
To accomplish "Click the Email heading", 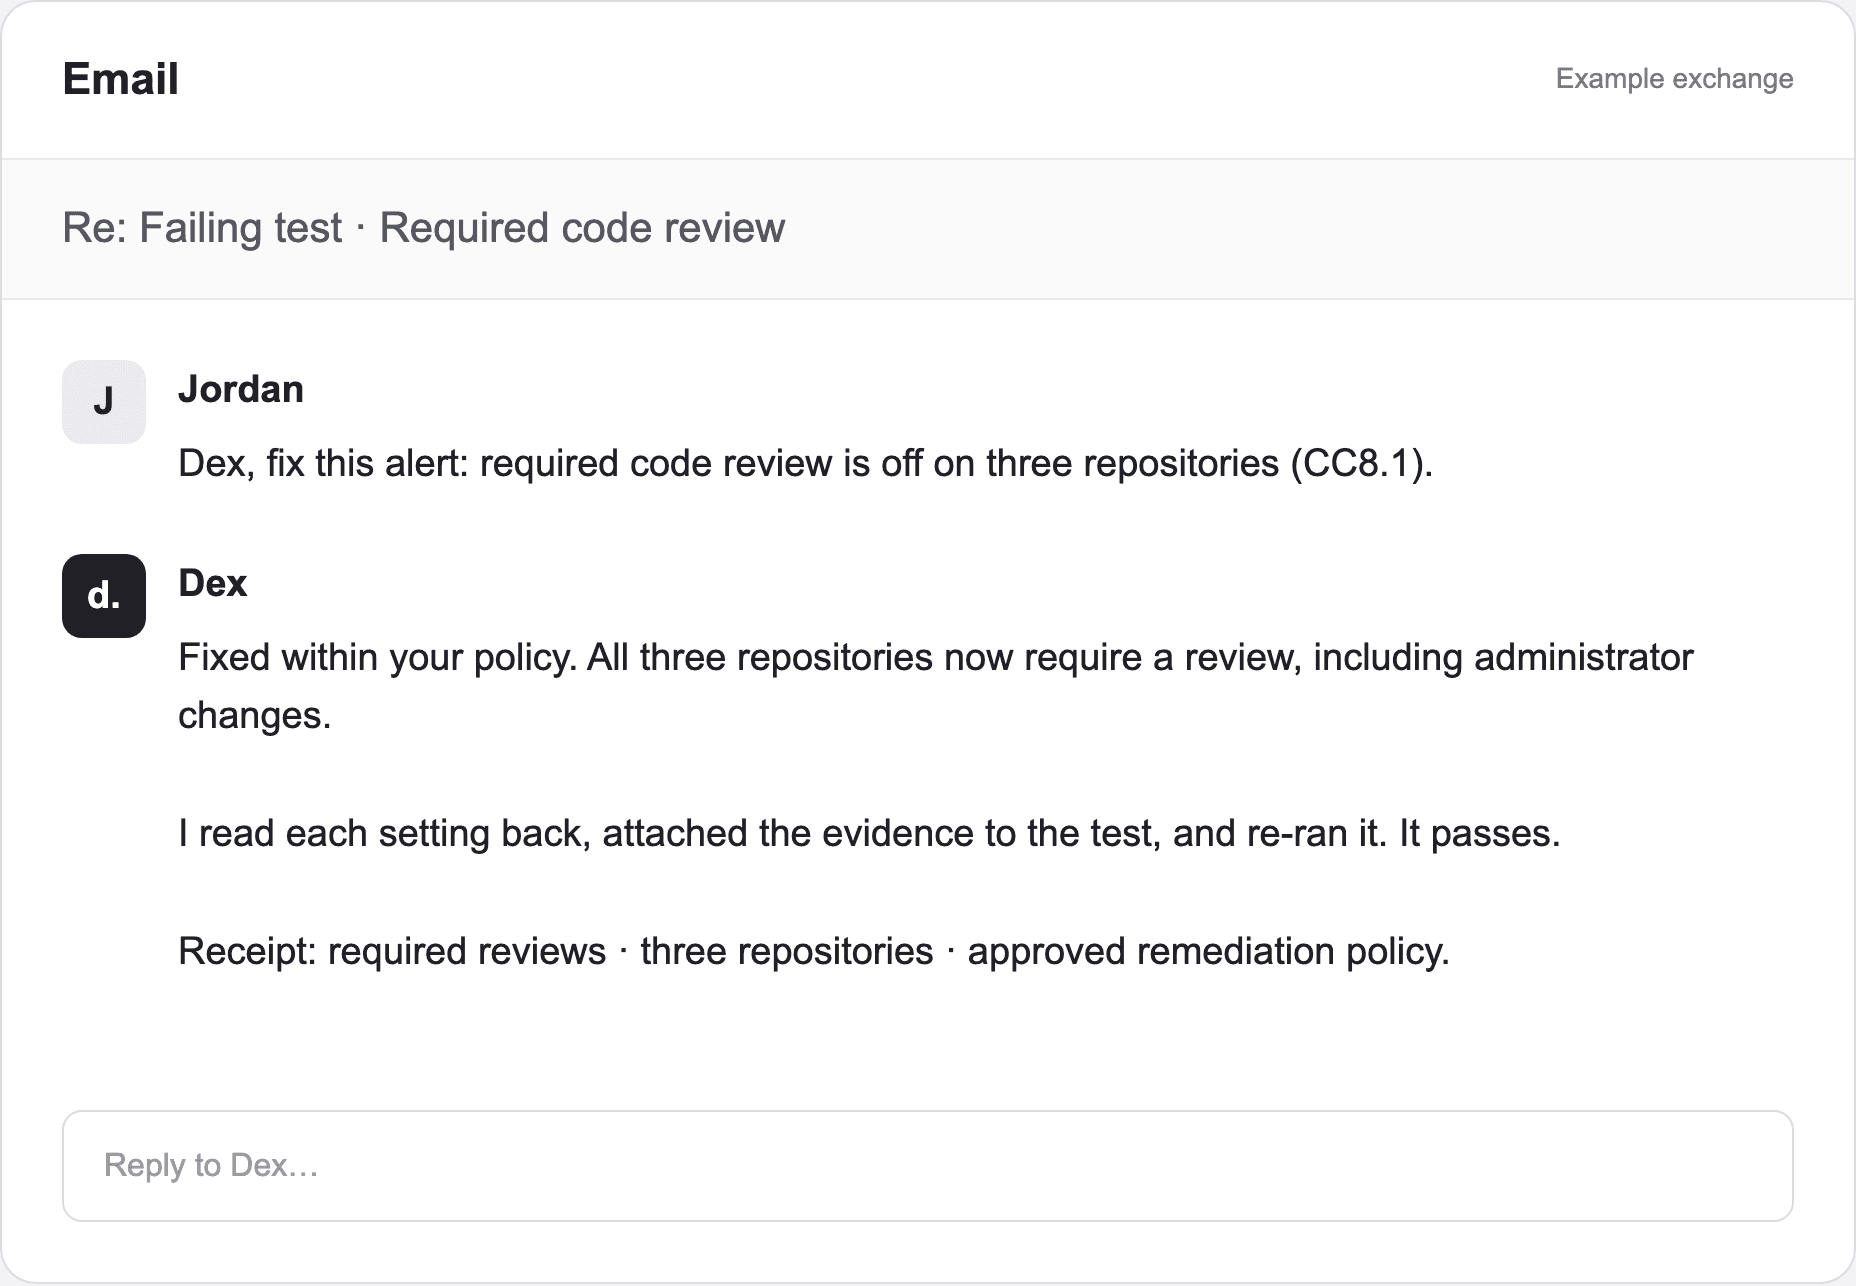I will (x=120, y=79).
